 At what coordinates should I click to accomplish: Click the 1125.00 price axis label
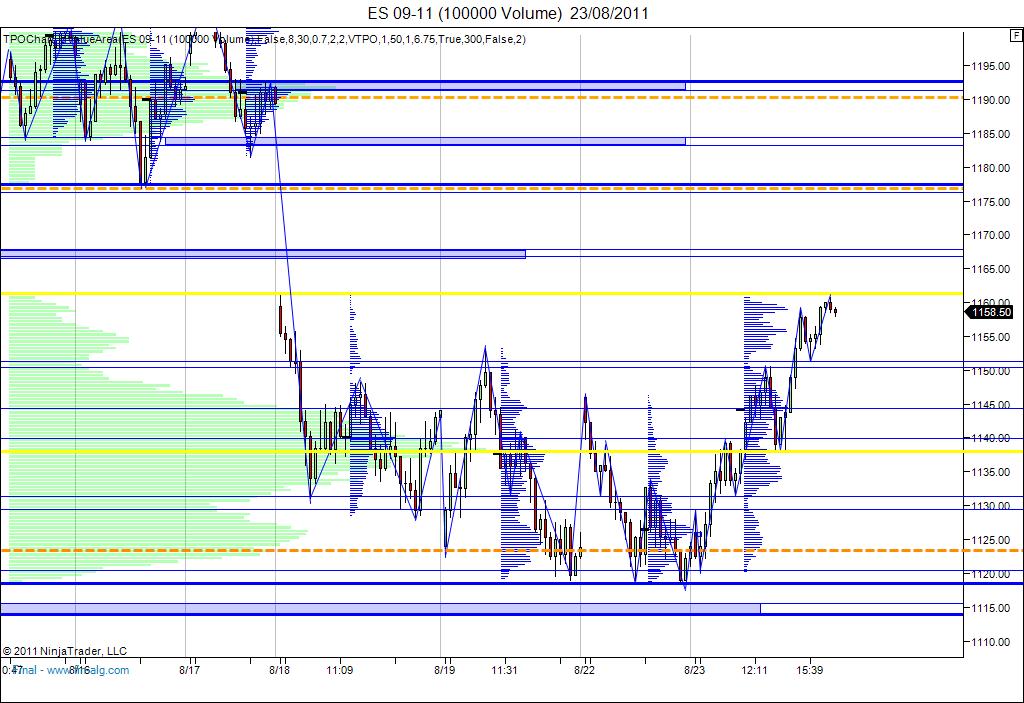(x=991, y=540)
